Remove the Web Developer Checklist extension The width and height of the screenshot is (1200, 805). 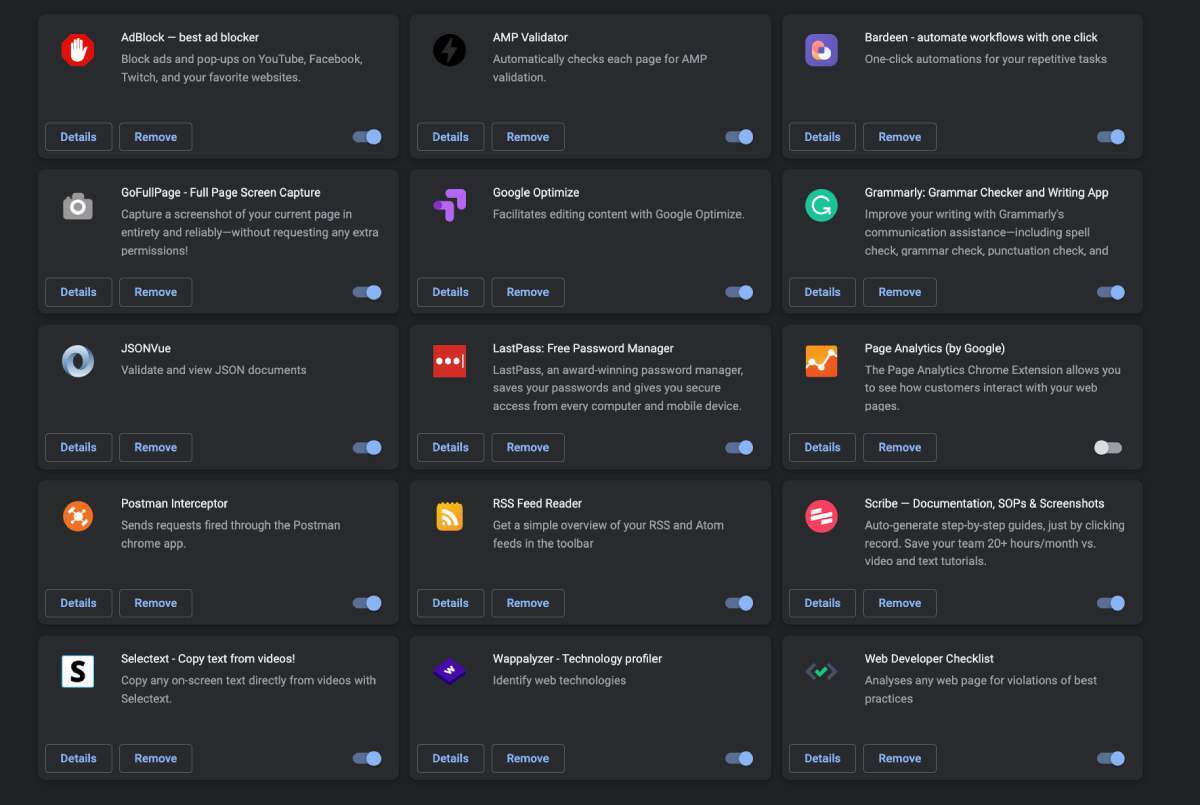899,758
